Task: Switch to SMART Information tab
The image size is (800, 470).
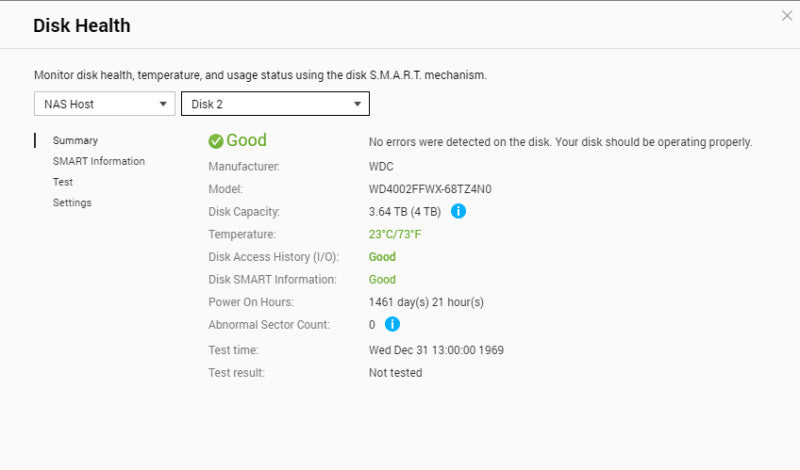Action: coord(98,161)
